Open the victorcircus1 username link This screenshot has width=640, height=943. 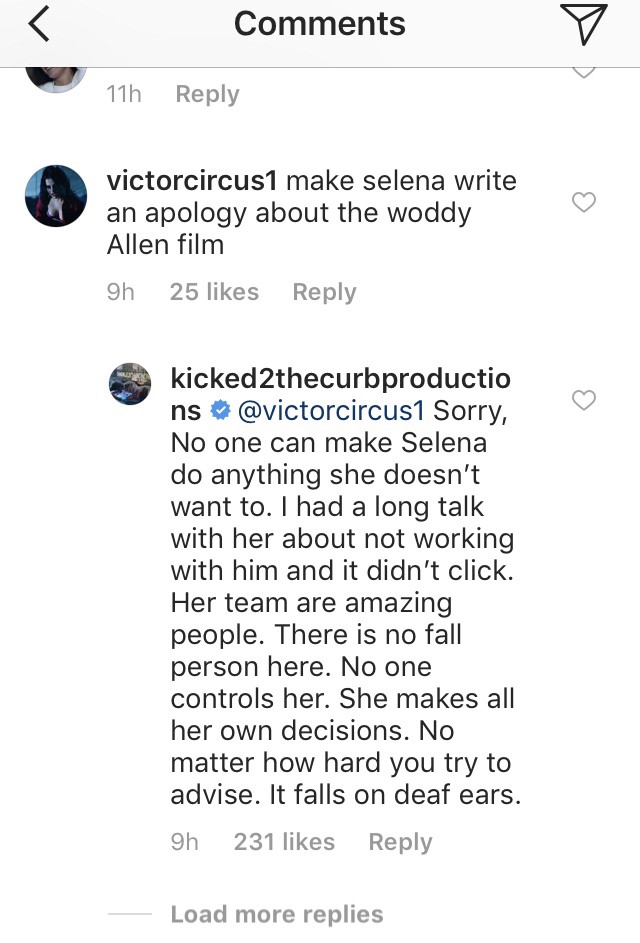tap(195, 181)
